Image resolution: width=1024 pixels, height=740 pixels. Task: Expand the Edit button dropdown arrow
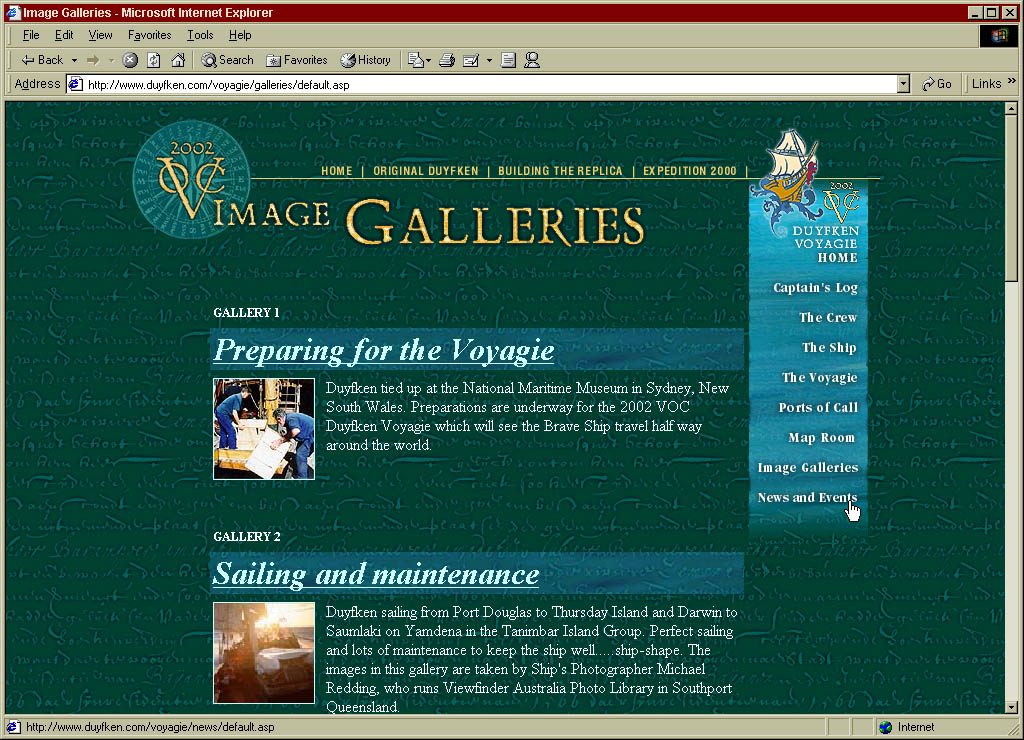(x=489, y=60)
